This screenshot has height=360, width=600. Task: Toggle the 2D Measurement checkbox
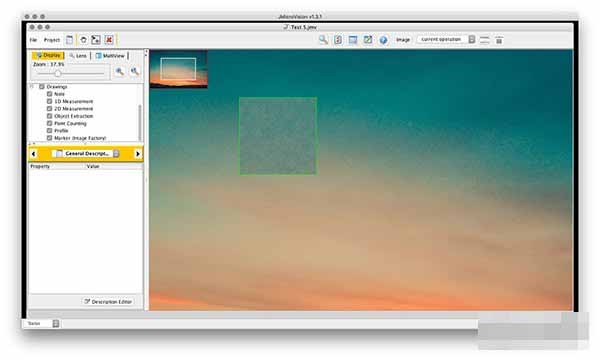(x=49, y=109)
